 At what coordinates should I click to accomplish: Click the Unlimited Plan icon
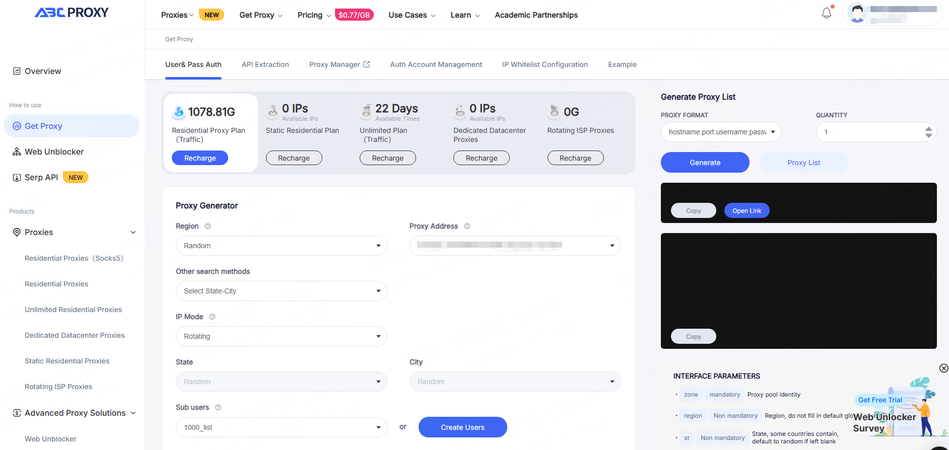point(366,111)
